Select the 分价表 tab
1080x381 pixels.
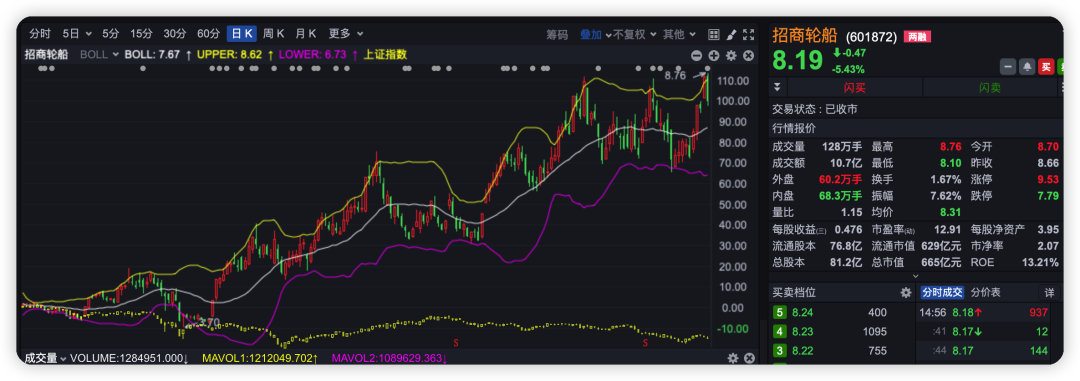click(986, 293)
